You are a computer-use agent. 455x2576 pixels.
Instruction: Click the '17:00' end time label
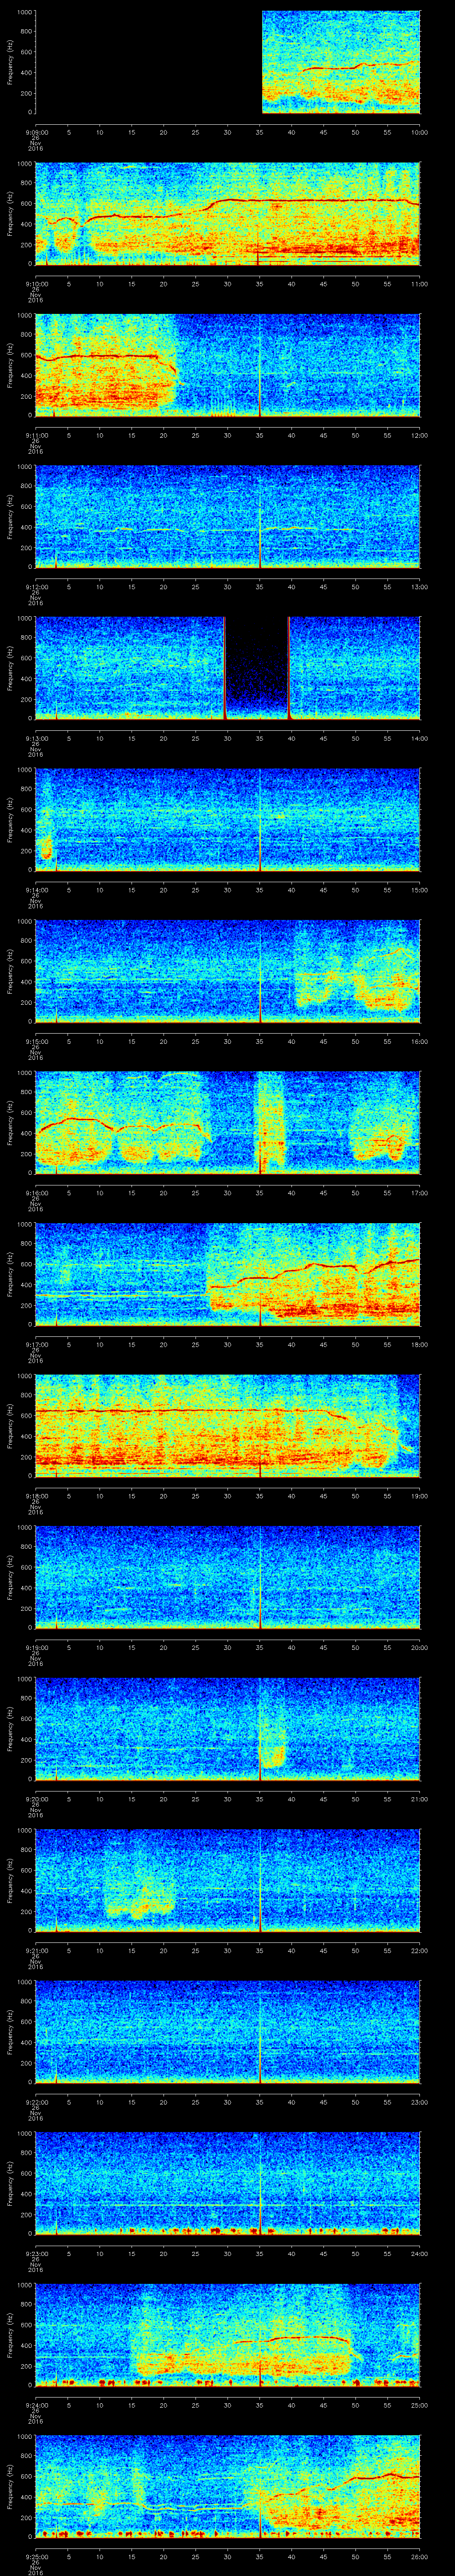click(x=419, y=1193)
